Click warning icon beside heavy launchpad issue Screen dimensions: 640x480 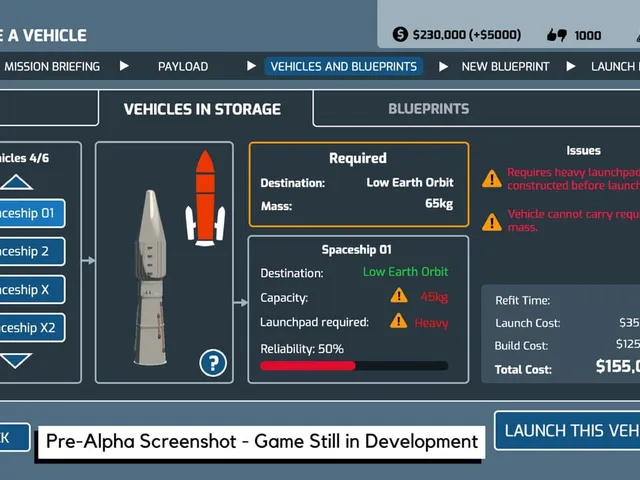pos(492,179)
